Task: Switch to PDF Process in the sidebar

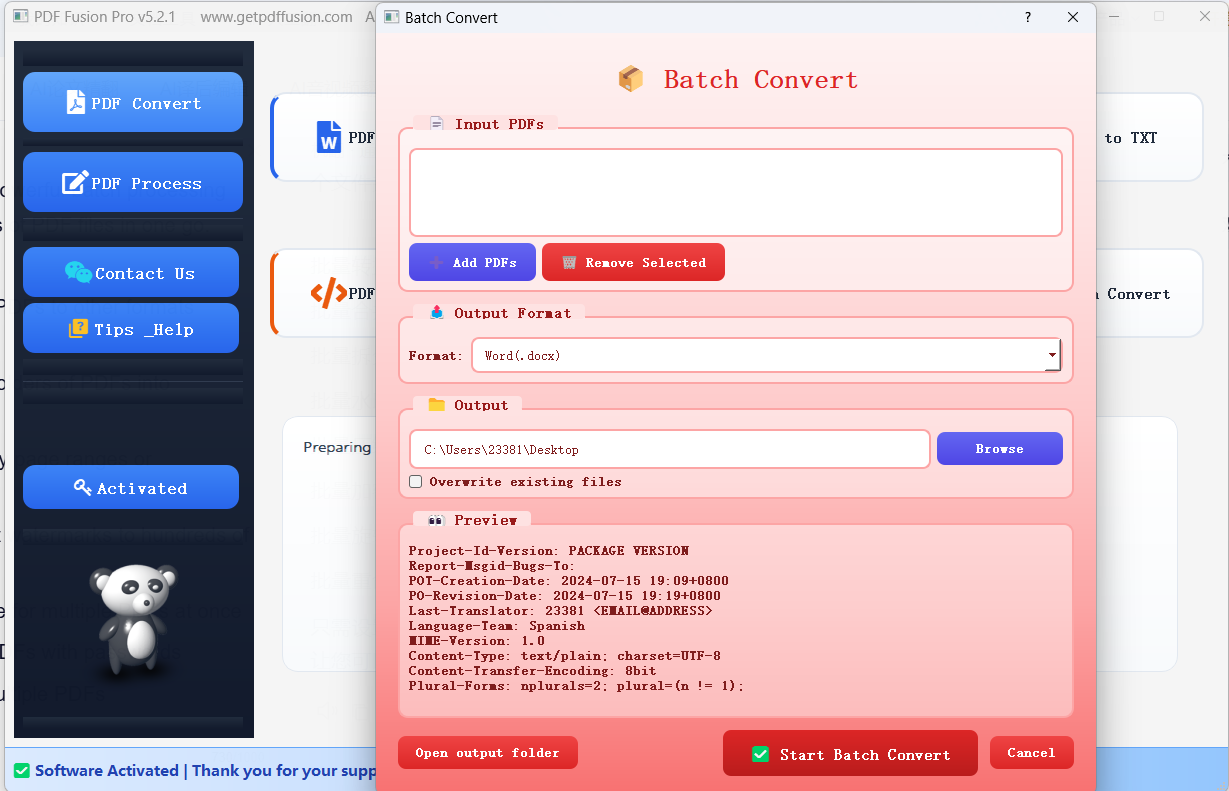Action: pyautogui.click(x=132, y=182)
